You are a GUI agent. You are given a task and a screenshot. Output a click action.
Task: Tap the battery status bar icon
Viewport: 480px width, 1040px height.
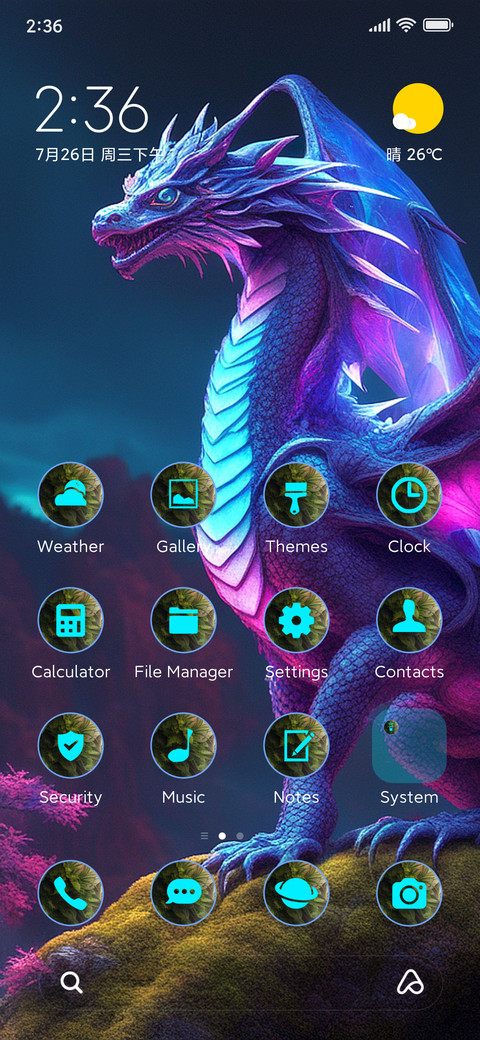click(438, 26)
